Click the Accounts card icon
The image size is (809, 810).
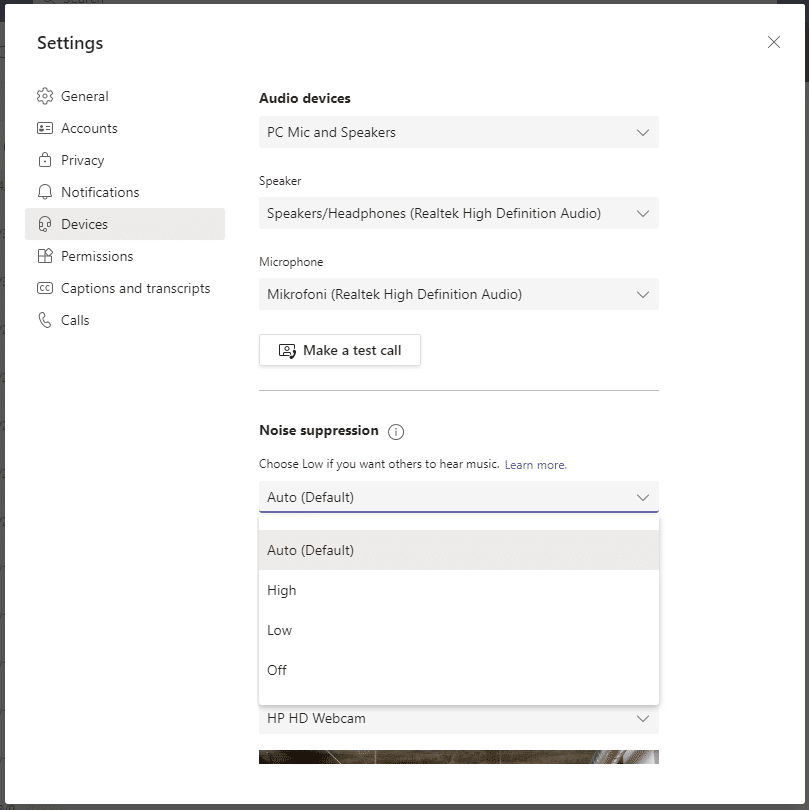pyautogui.click(x=44, y=128)
